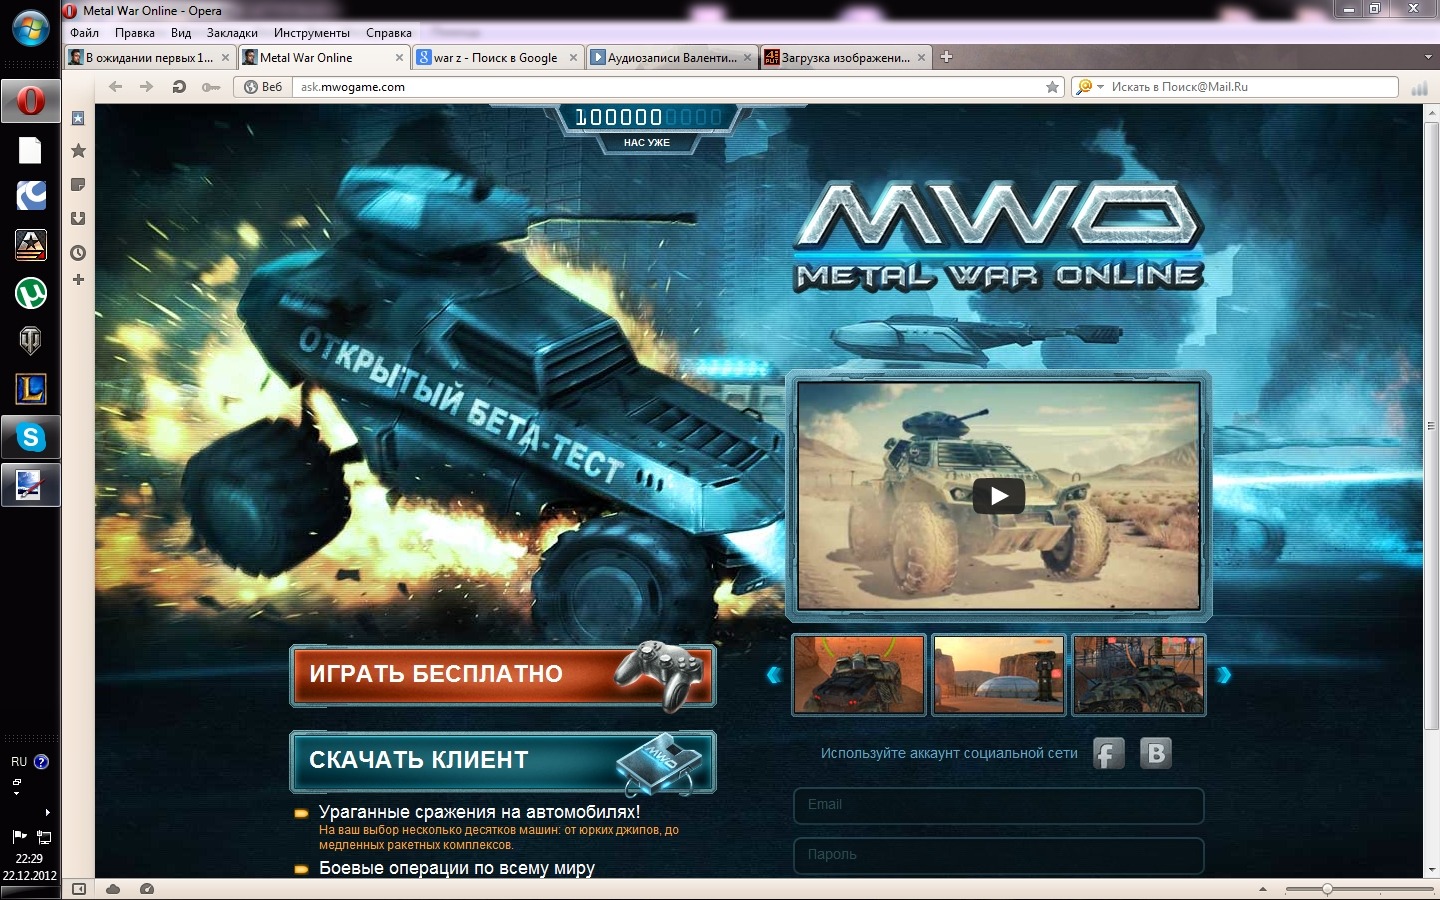Open Bookmarks star panel in sidebar
Image resolution: width=1440 pixels, height=900 pixels.
tap(78, 151)
